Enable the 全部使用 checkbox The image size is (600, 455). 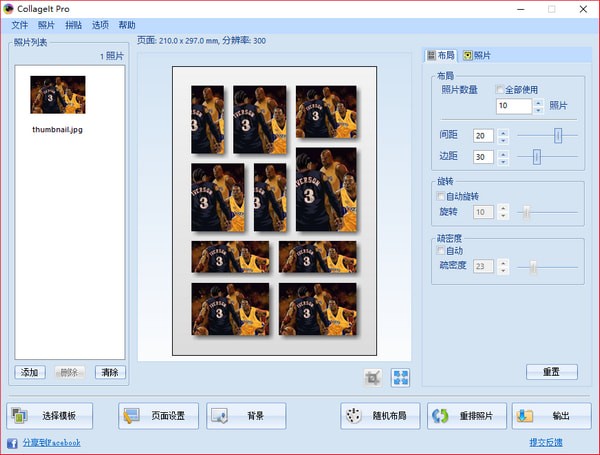[499, 90]
